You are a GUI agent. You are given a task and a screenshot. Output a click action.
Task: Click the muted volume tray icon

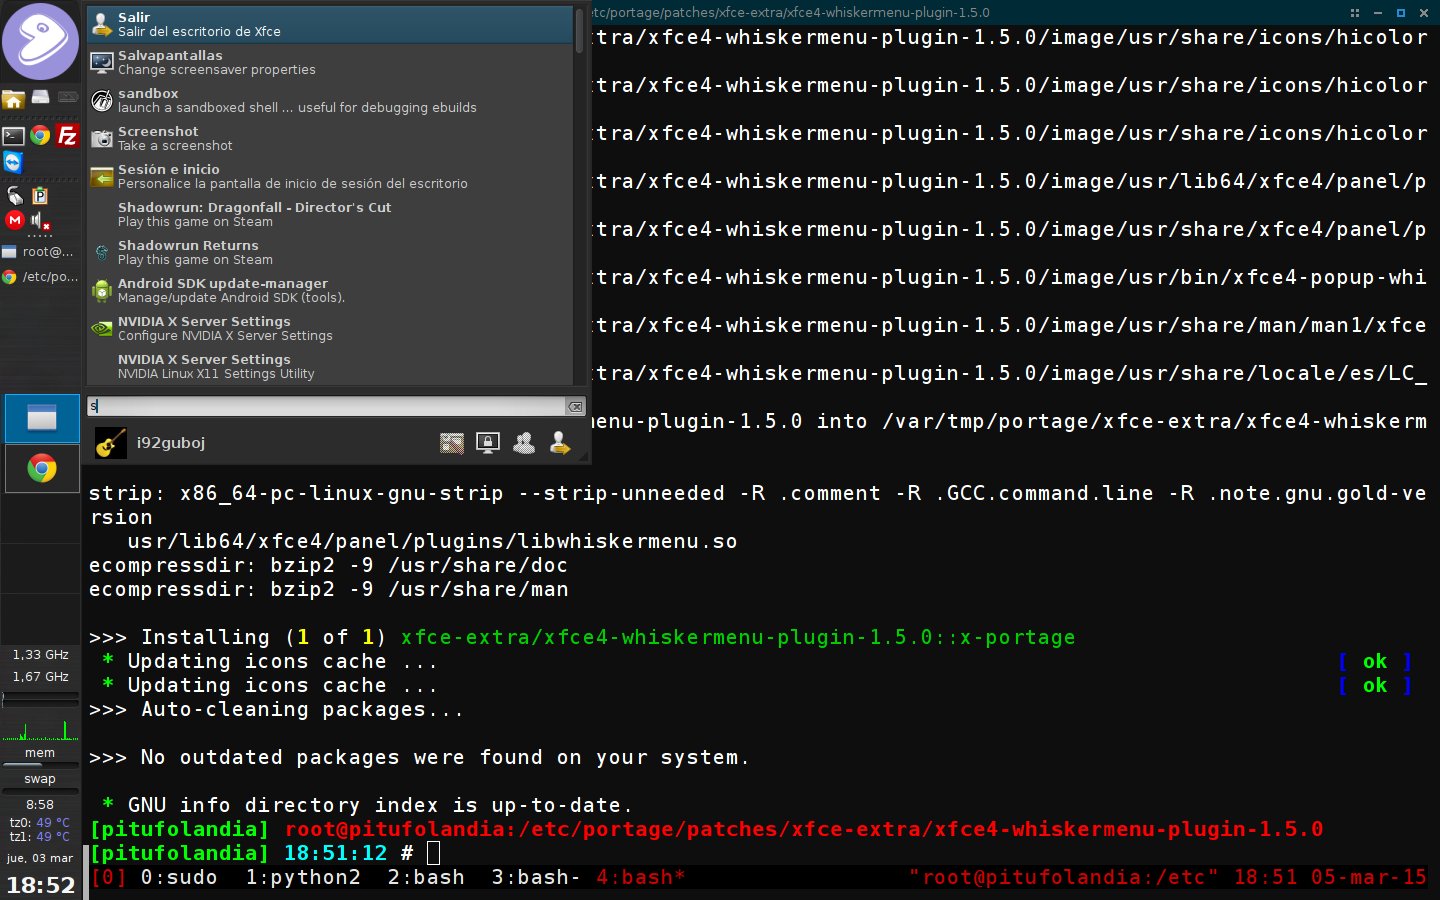click(x=40, y=221)
